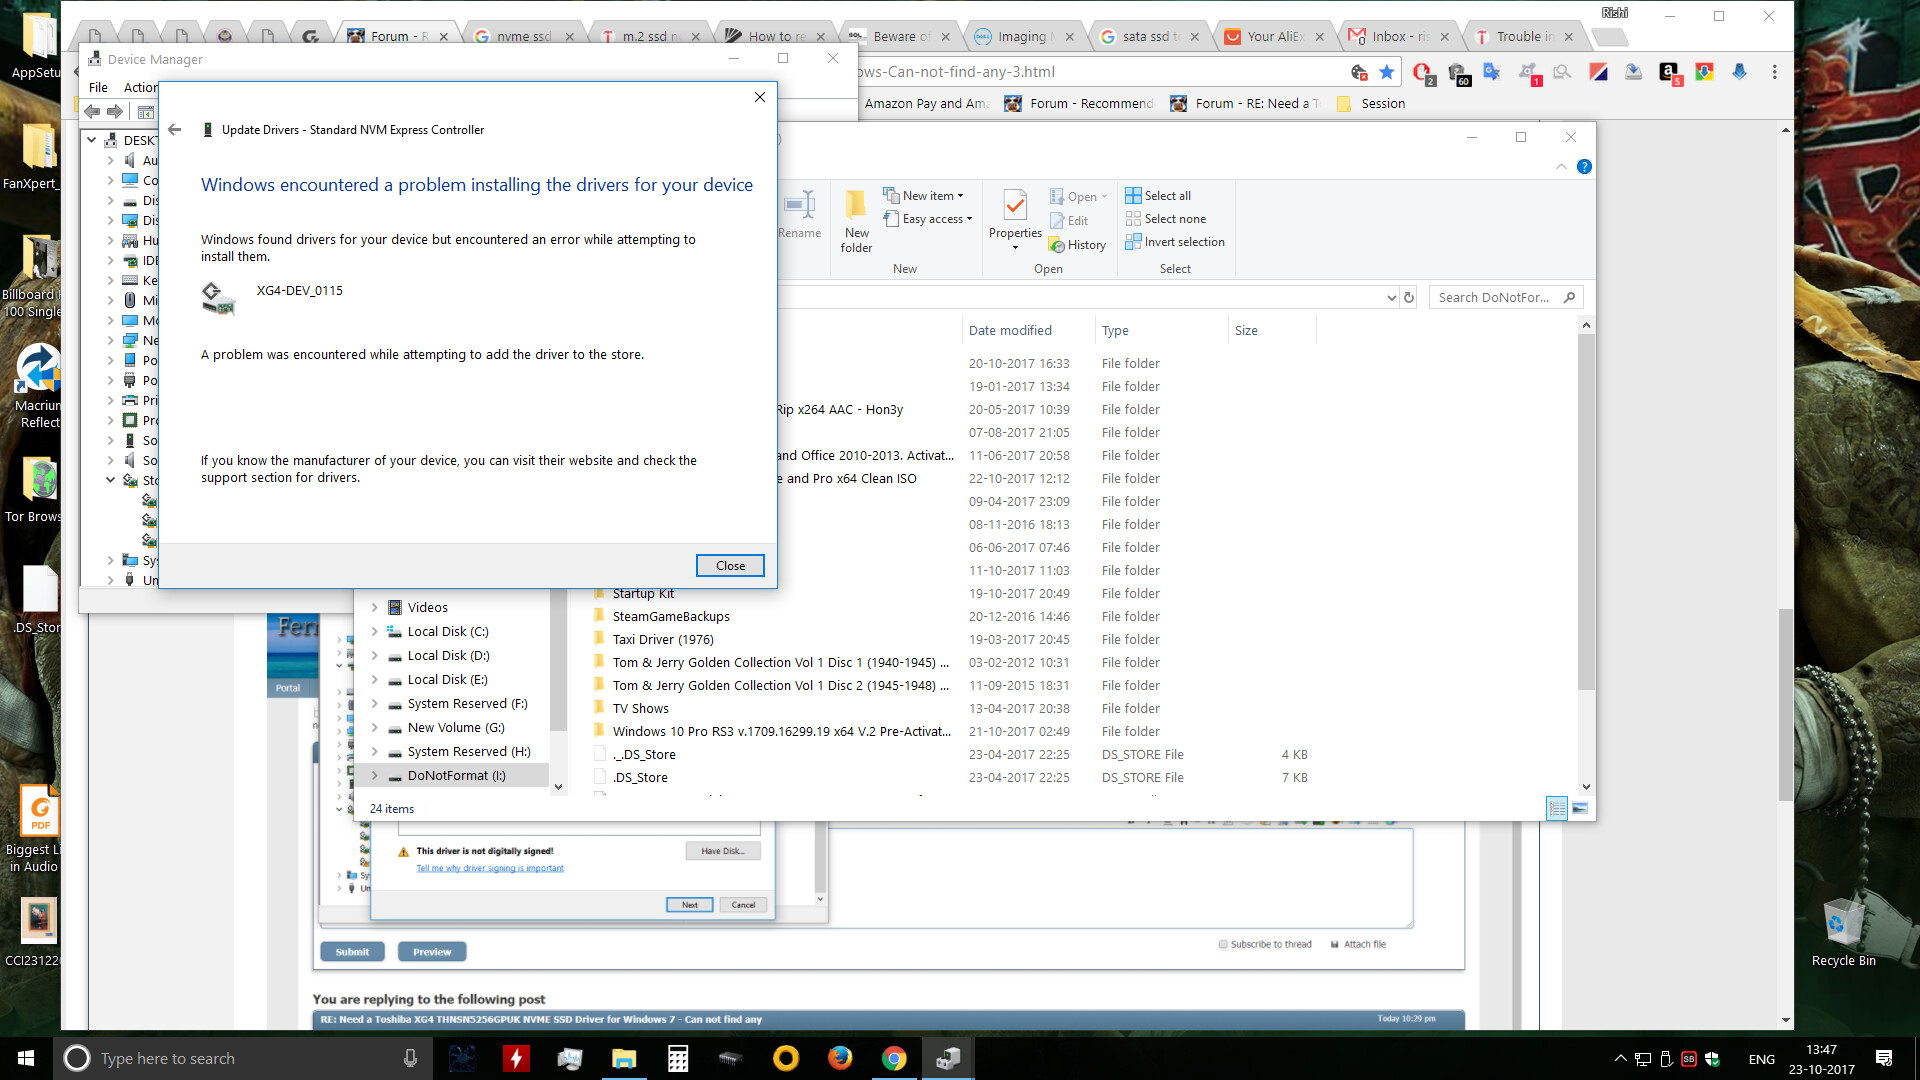Screen dimensions: 1920x1080
Task: Switch Explorer to details view icon
Action: coord(1557,808)
